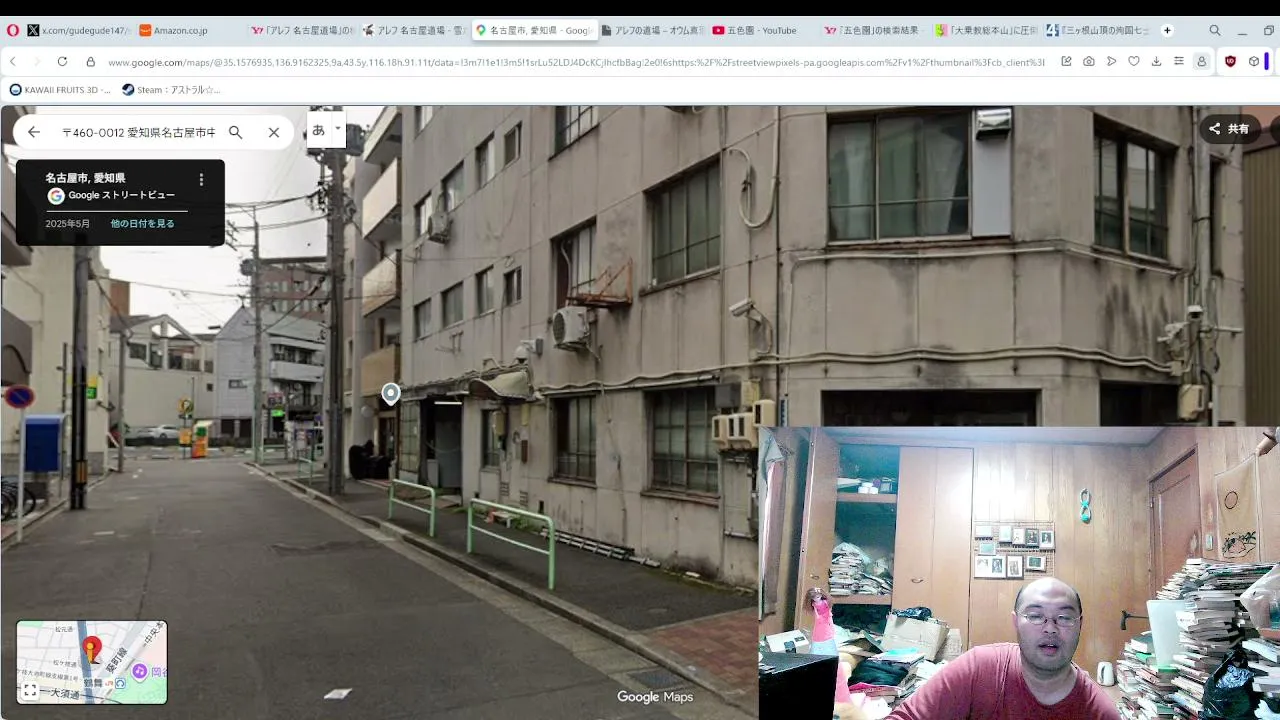Click the padlock site security icon
Image resolution: width=1280 pixels, height=720 pixels.
pyautogui.click(x=90, y=62)
